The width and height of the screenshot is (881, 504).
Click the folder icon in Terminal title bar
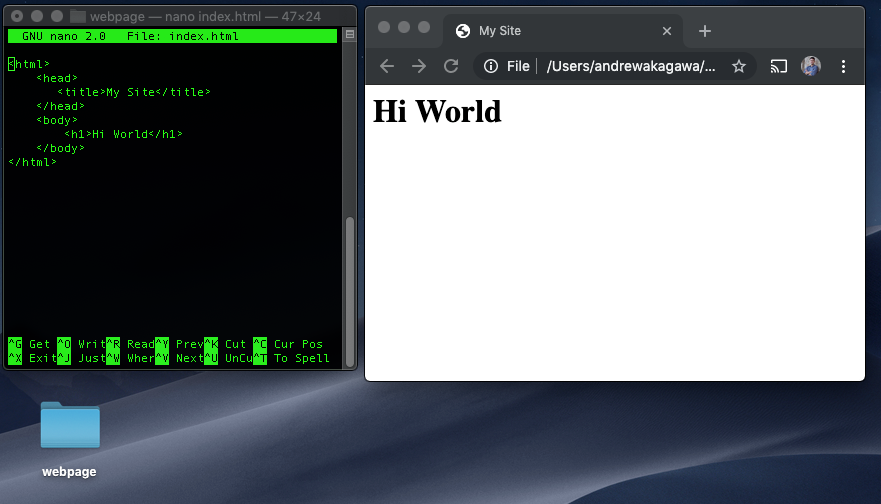point(77,16)
